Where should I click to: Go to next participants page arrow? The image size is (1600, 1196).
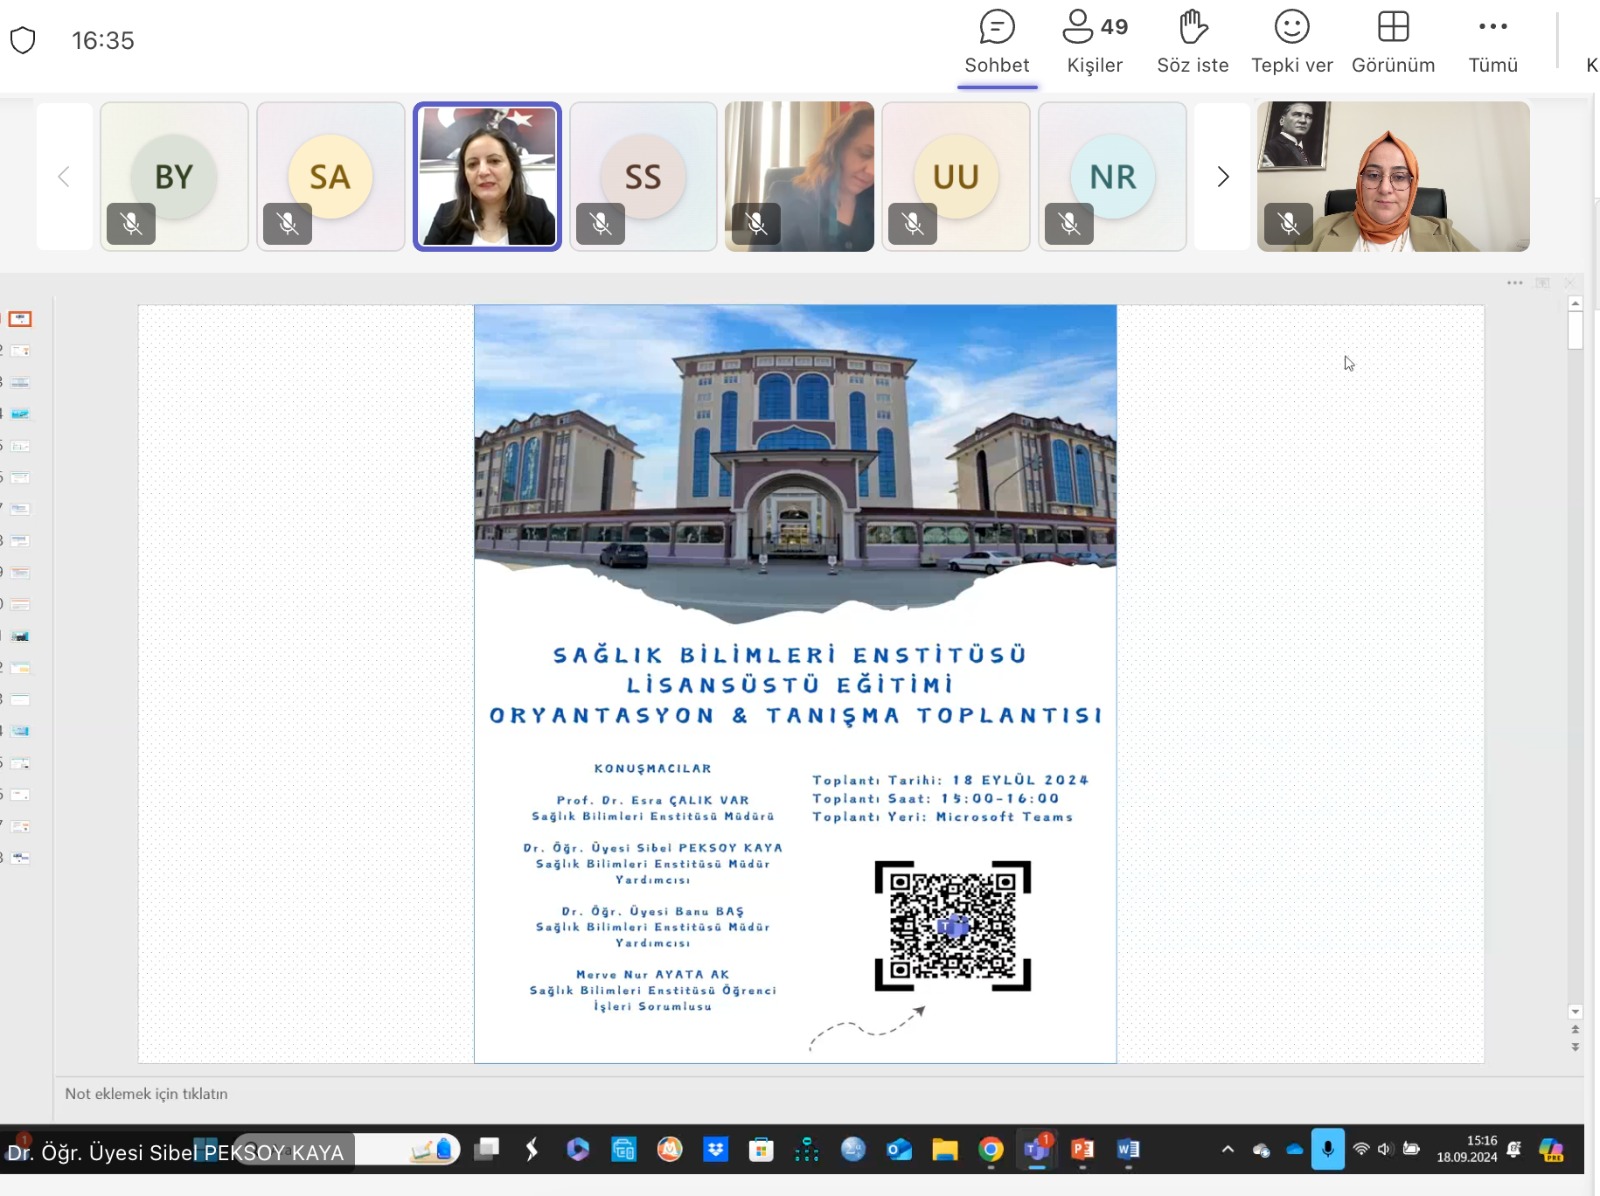(x=1222, y=177)
